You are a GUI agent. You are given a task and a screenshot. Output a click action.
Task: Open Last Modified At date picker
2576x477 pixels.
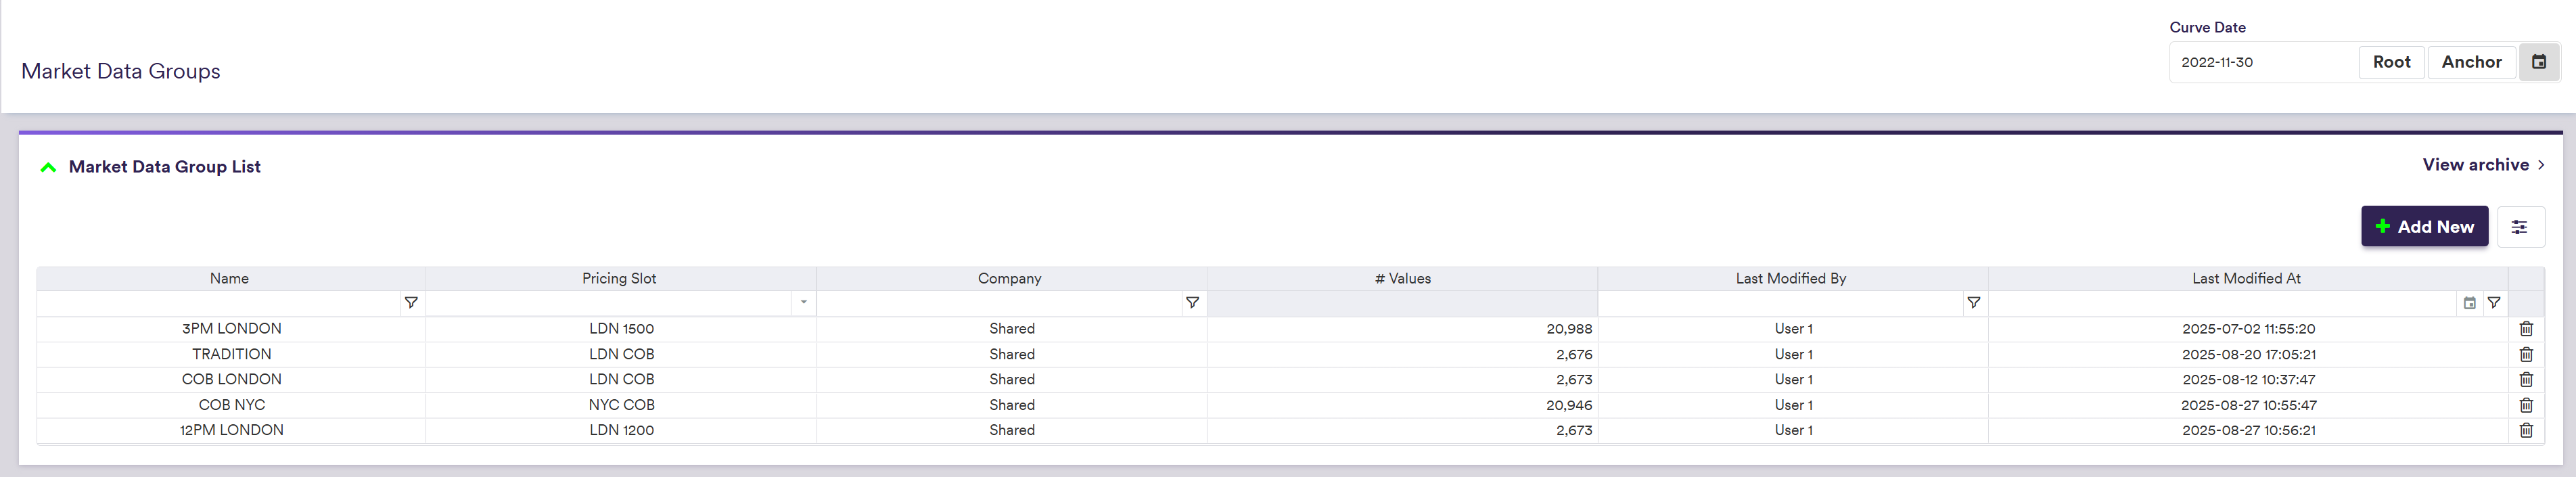point(2469,303)
